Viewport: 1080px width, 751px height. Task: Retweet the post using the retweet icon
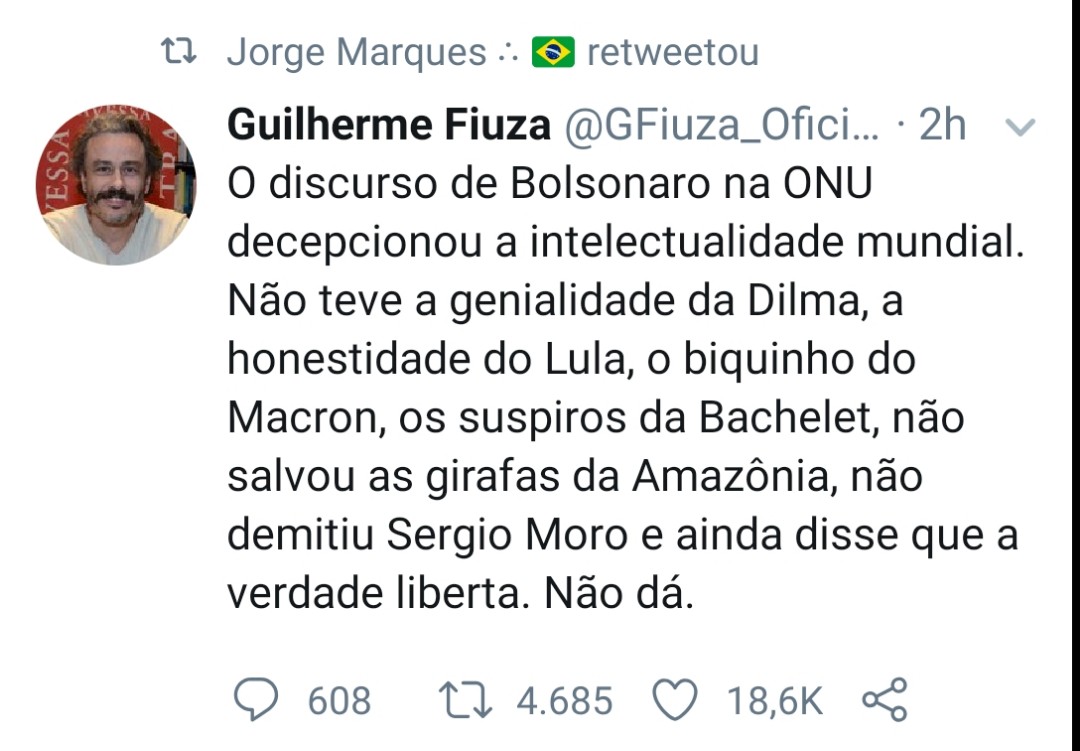tap(466, 699)
